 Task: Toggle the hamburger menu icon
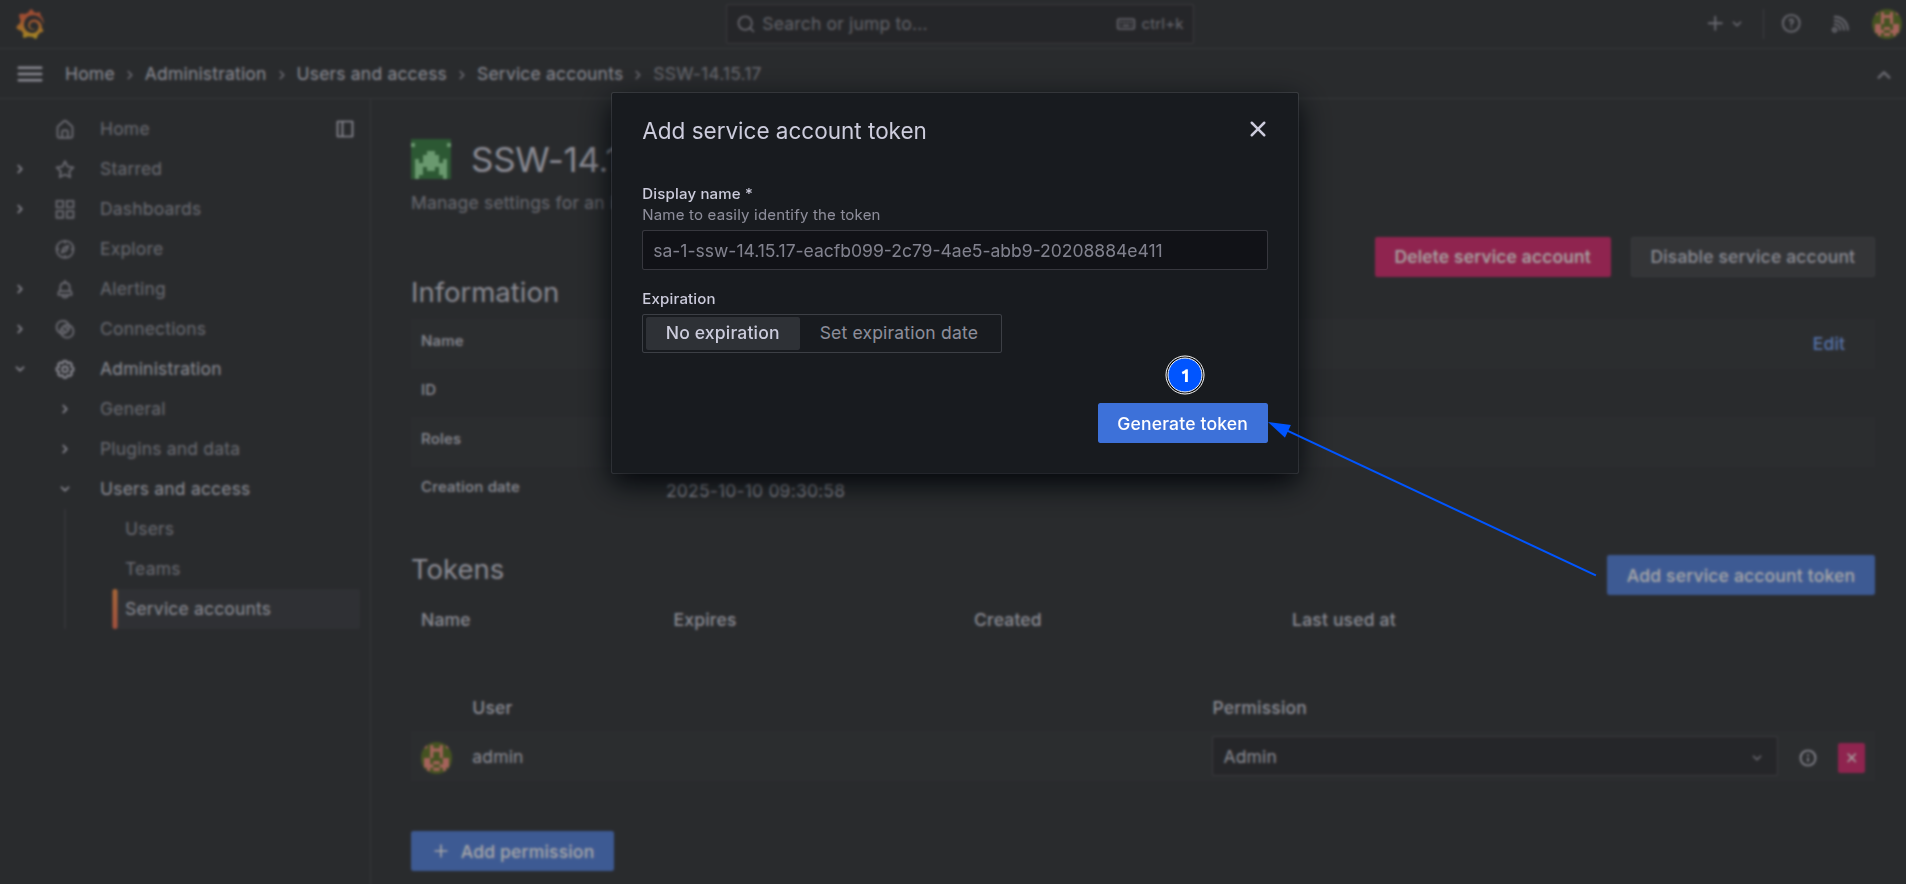click(x=30, y=74)
